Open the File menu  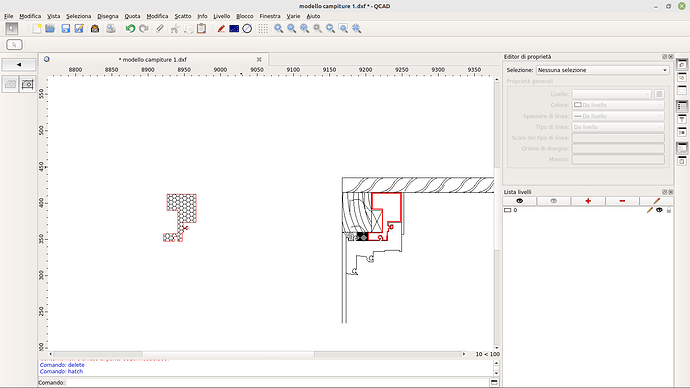8,16
